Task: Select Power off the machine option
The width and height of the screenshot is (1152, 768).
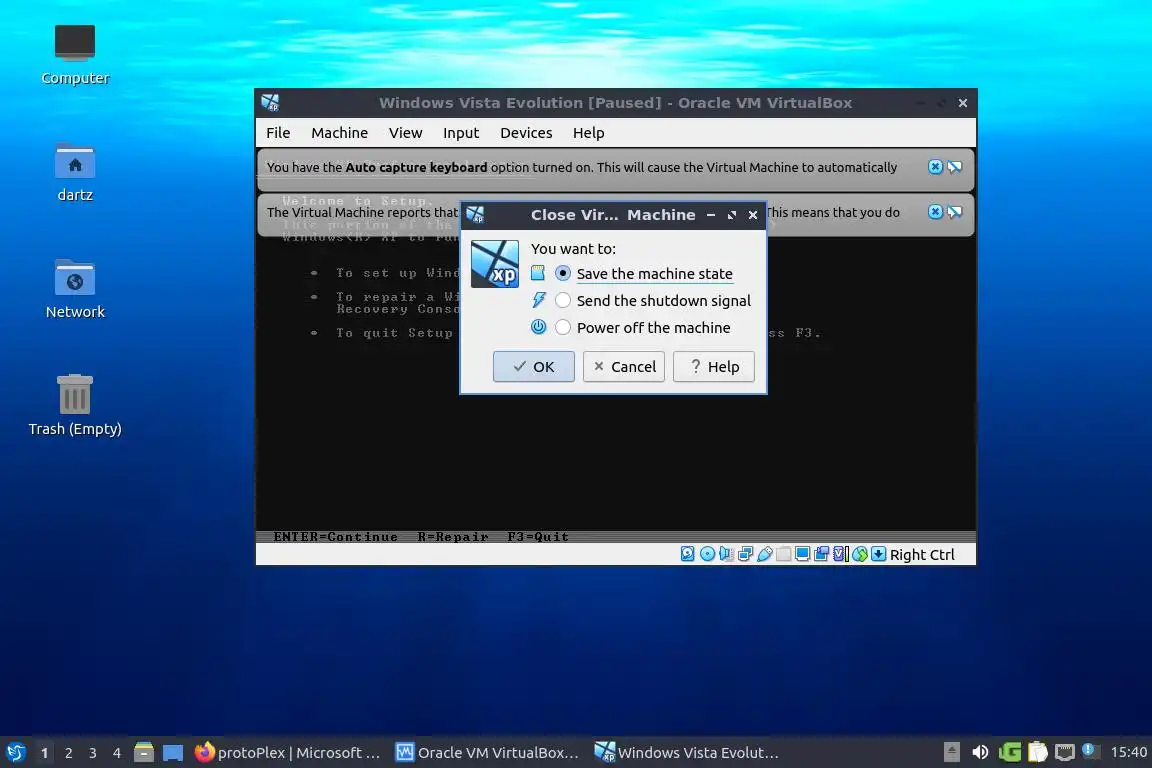Action: click(643, 328)
